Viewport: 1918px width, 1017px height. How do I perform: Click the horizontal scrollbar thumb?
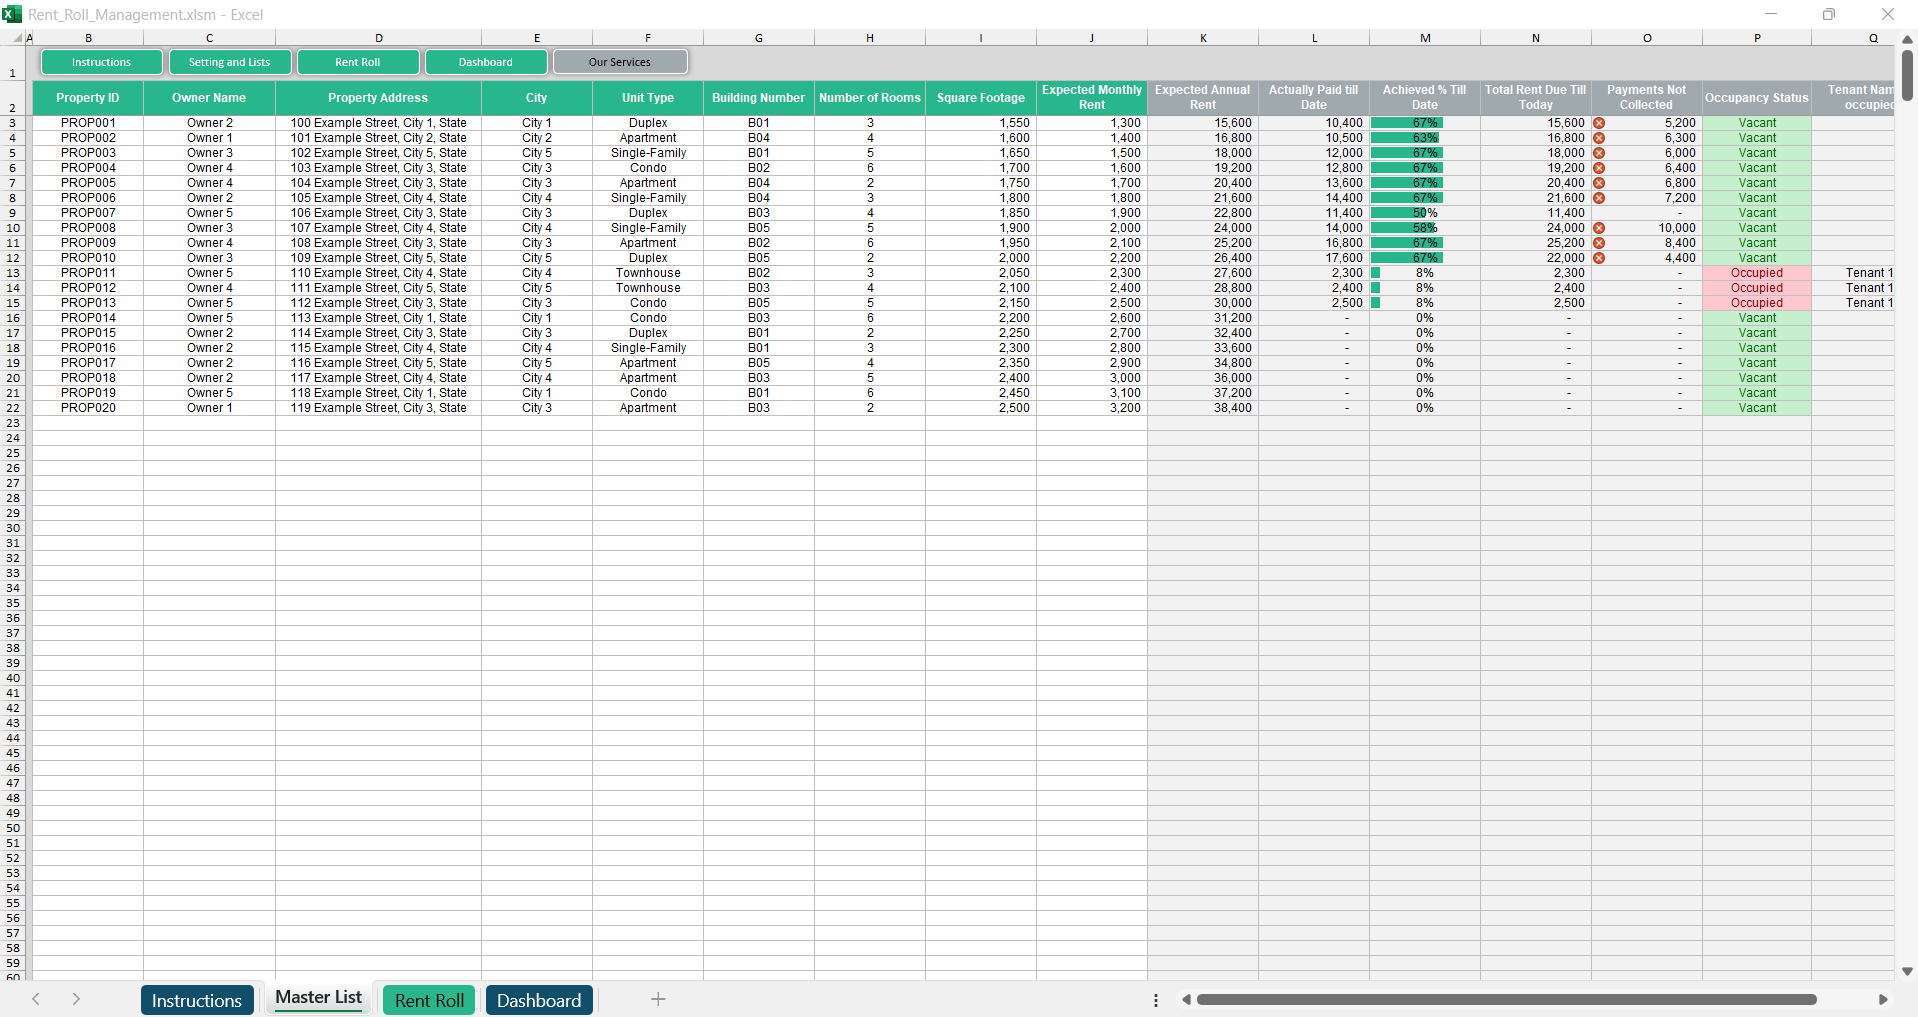pos(1505,1000)
